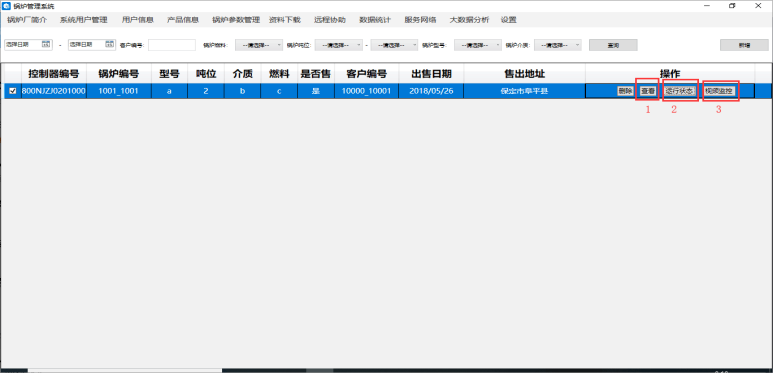Click the boiler management app icon in title bar
774x373 pixels.
6,6
